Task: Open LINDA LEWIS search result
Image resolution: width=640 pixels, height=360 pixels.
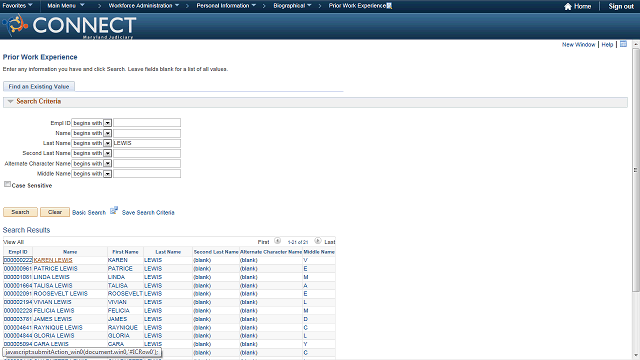Action: 51,277
